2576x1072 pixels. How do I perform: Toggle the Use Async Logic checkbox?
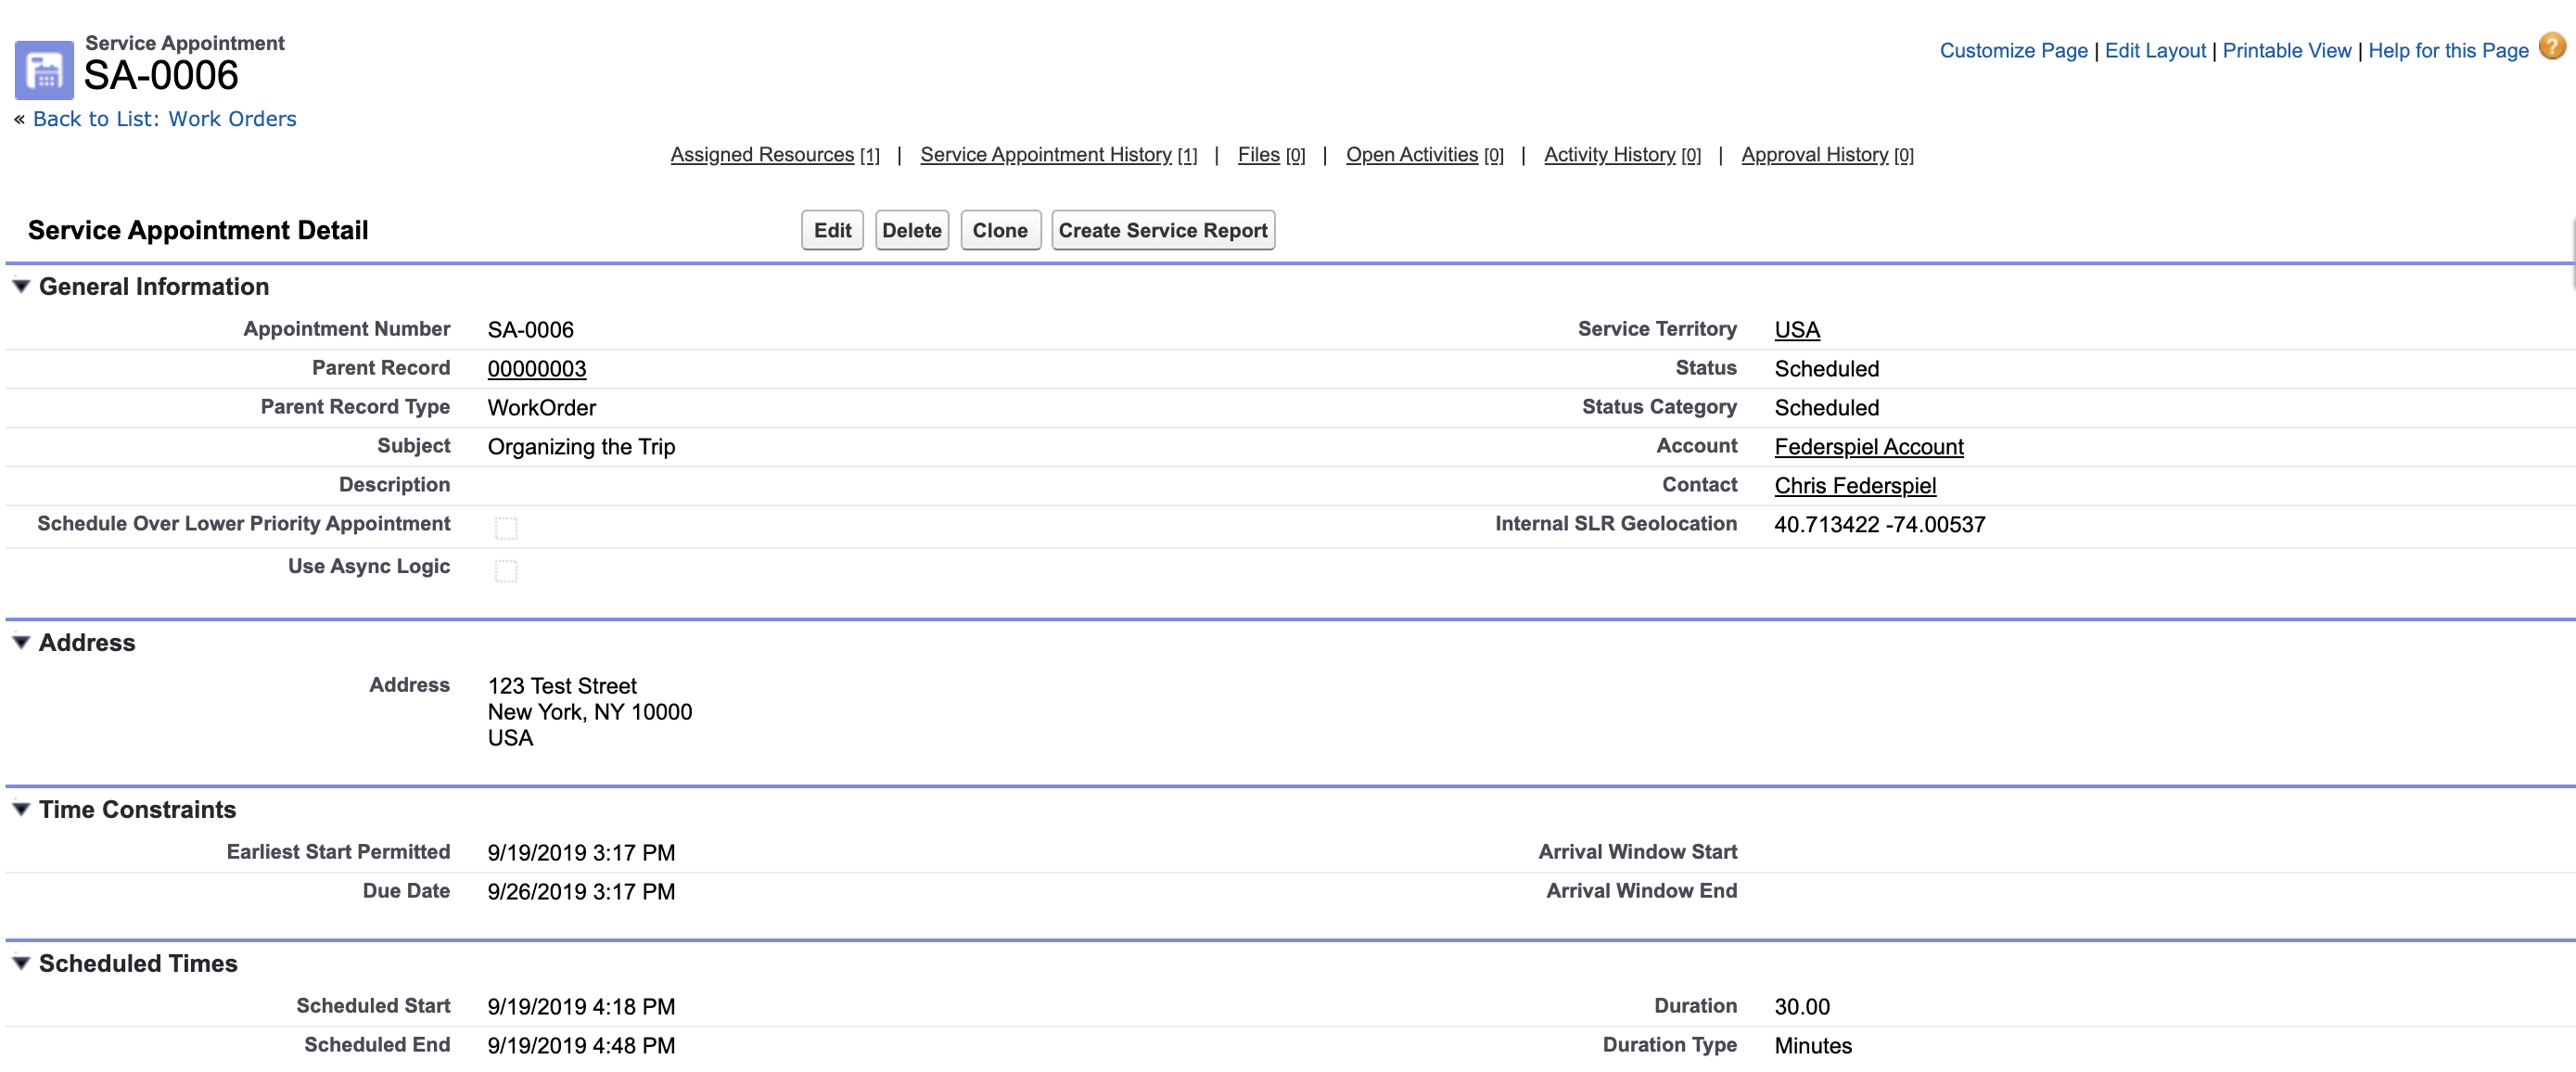pos(506,571)
